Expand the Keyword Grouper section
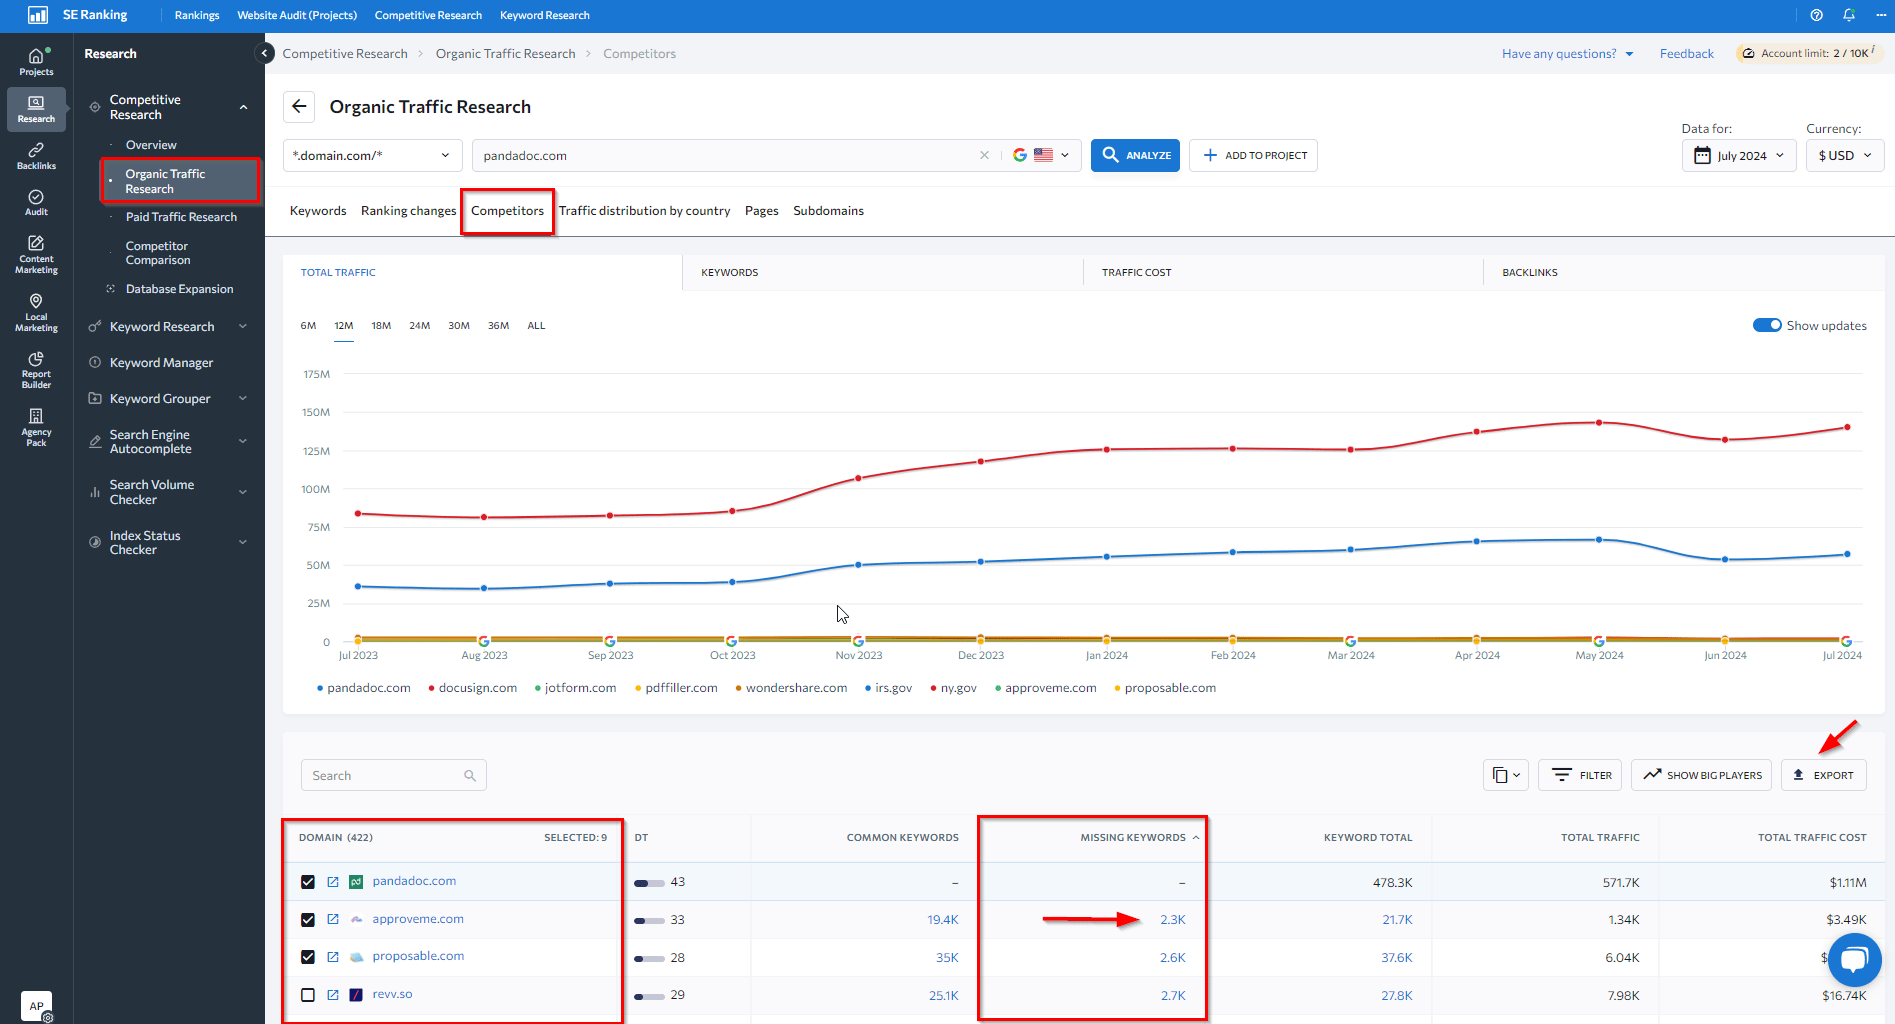This screenshot has width=1895, height=1024. pos(243,398)
